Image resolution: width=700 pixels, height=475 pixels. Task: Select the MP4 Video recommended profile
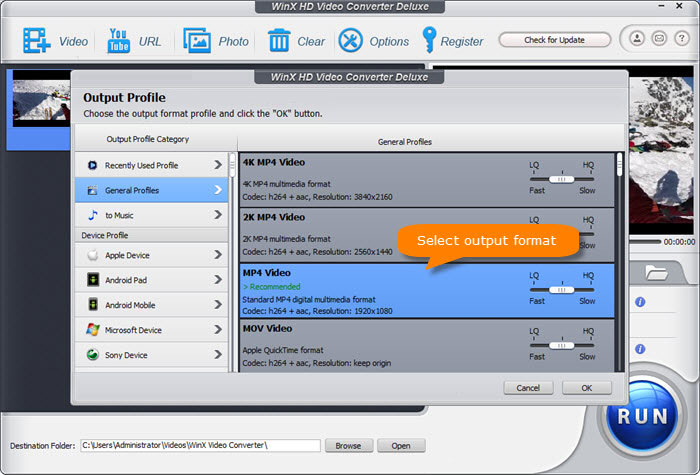pos(427,291)
